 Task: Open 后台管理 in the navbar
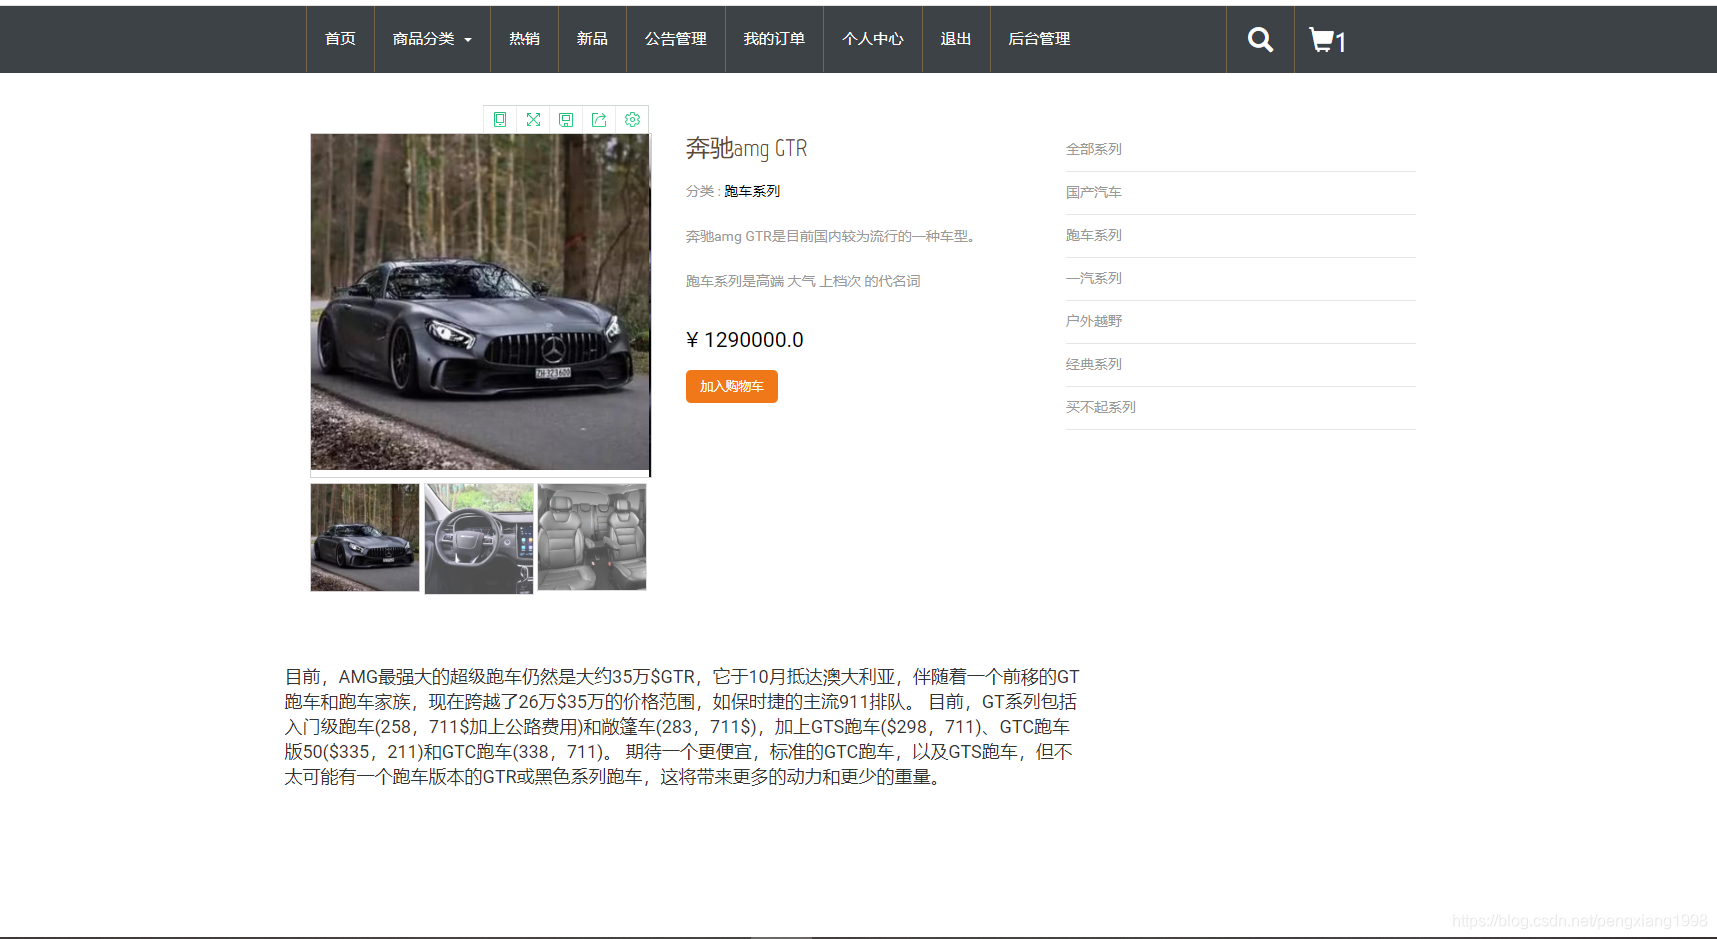[x=1039, y=39]
